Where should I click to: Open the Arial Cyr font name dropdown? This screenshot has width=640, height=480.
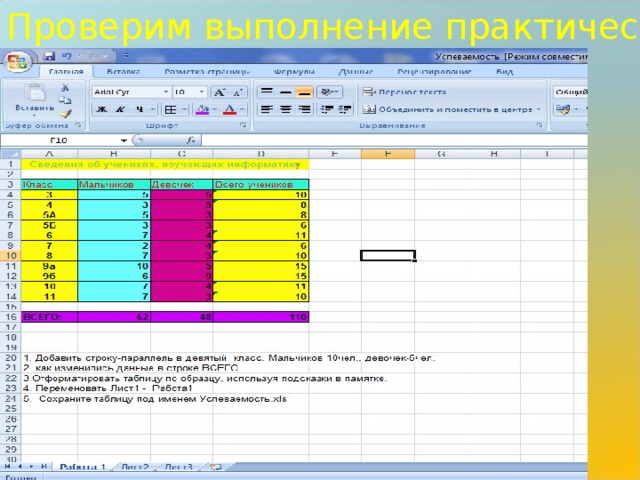point(166,92)
